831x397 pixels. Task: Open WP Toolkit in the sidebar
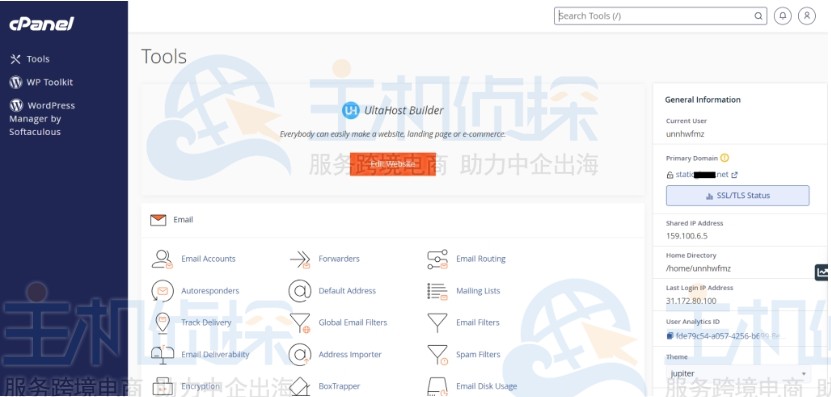point(49,82)
